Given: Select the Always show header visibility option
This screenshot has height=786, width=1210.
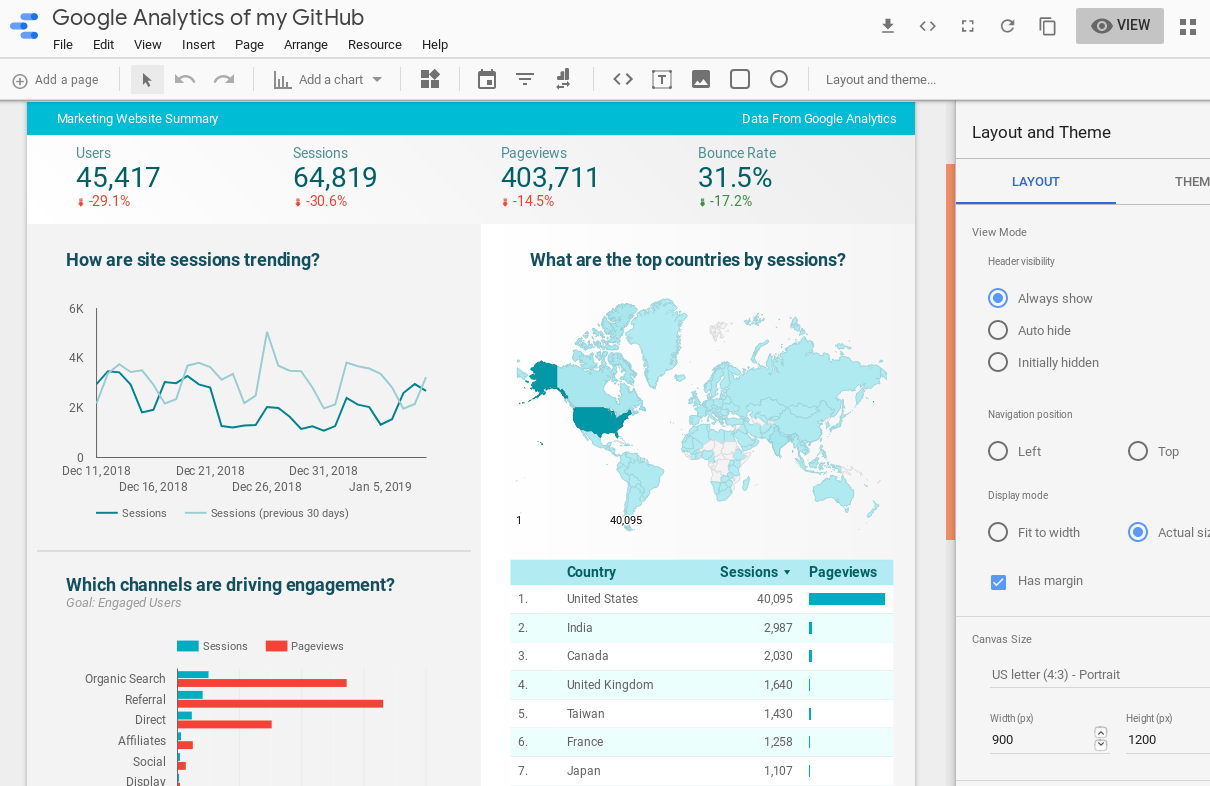Looking at the screenshot, I should click(x=998, y=298).
